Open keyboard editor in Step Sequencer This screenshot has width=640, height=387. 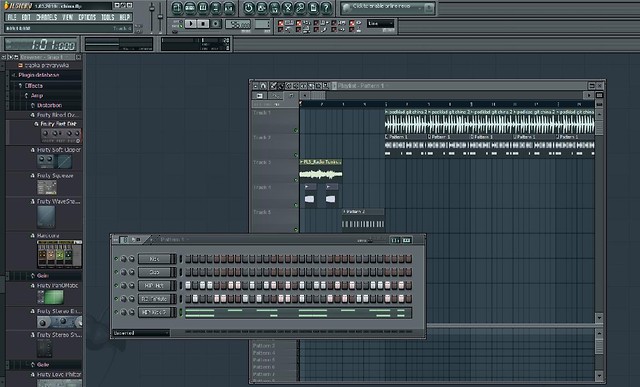click(x=406, y=240)
